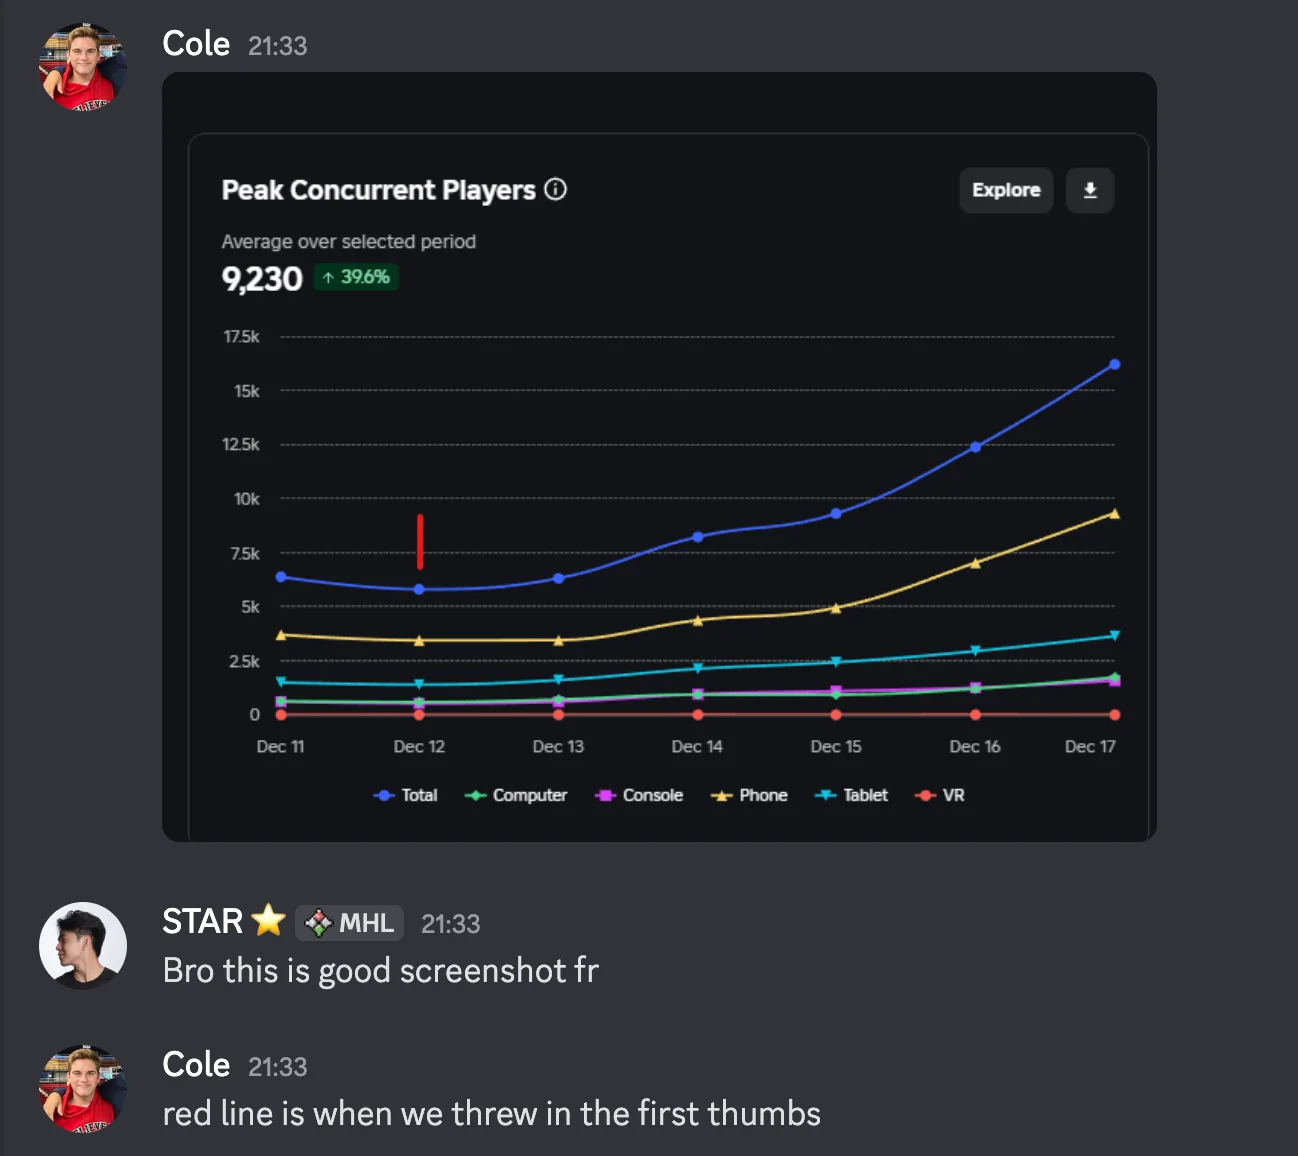Viewport: 1298px width, 1156px height.
Task: Click the STAR username
Action: pyautogui.click(x=203, y=921)
